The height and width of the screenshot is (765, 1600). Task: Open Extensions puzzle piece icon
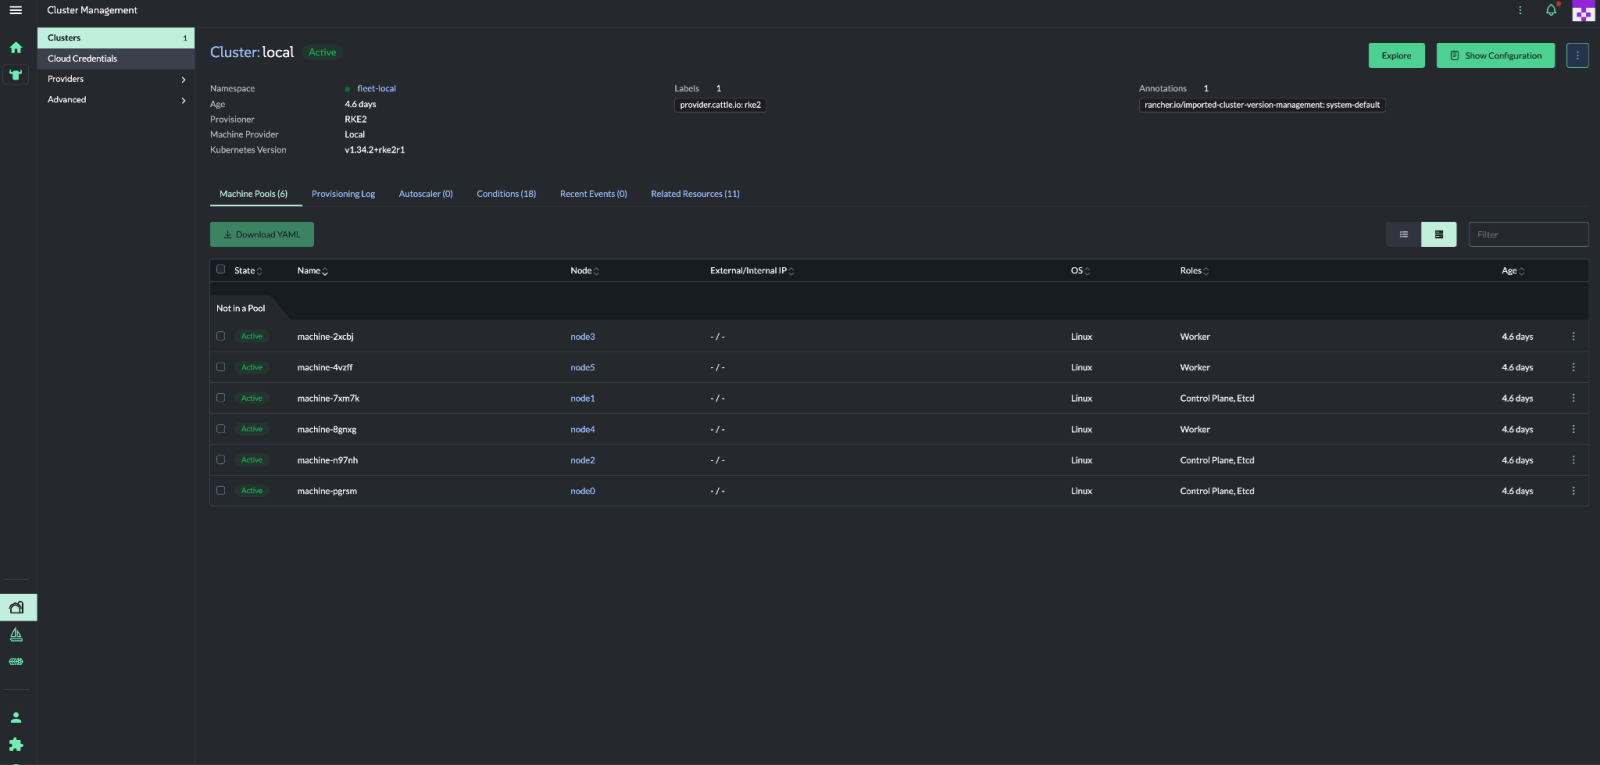tap(16, 744)
